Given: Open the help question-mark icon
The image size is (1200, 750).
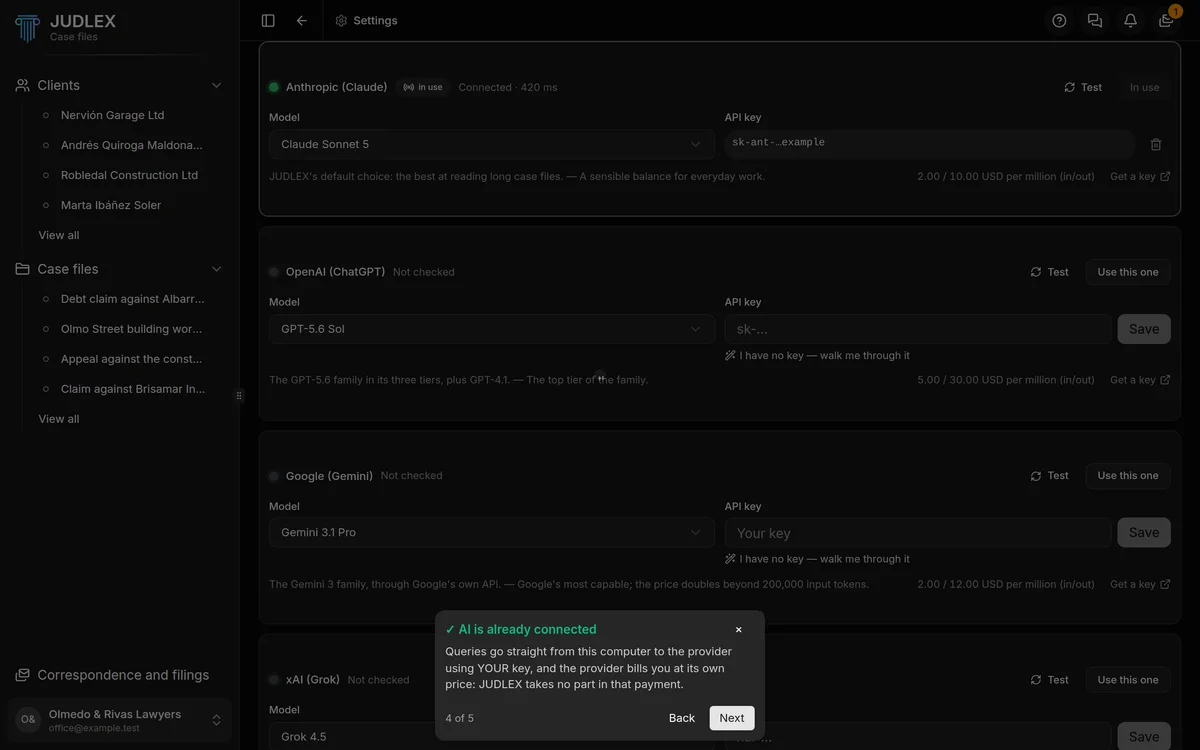Looking at the screenshot, I should (x=1059, y=20).
